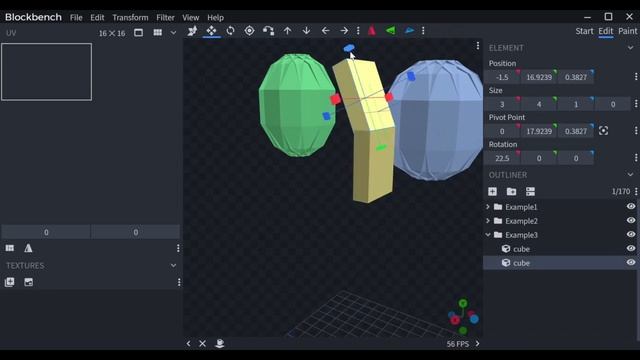Add a new cube in Outliner
This screenshot has height=360, width=640.
[x=492, y=191]
